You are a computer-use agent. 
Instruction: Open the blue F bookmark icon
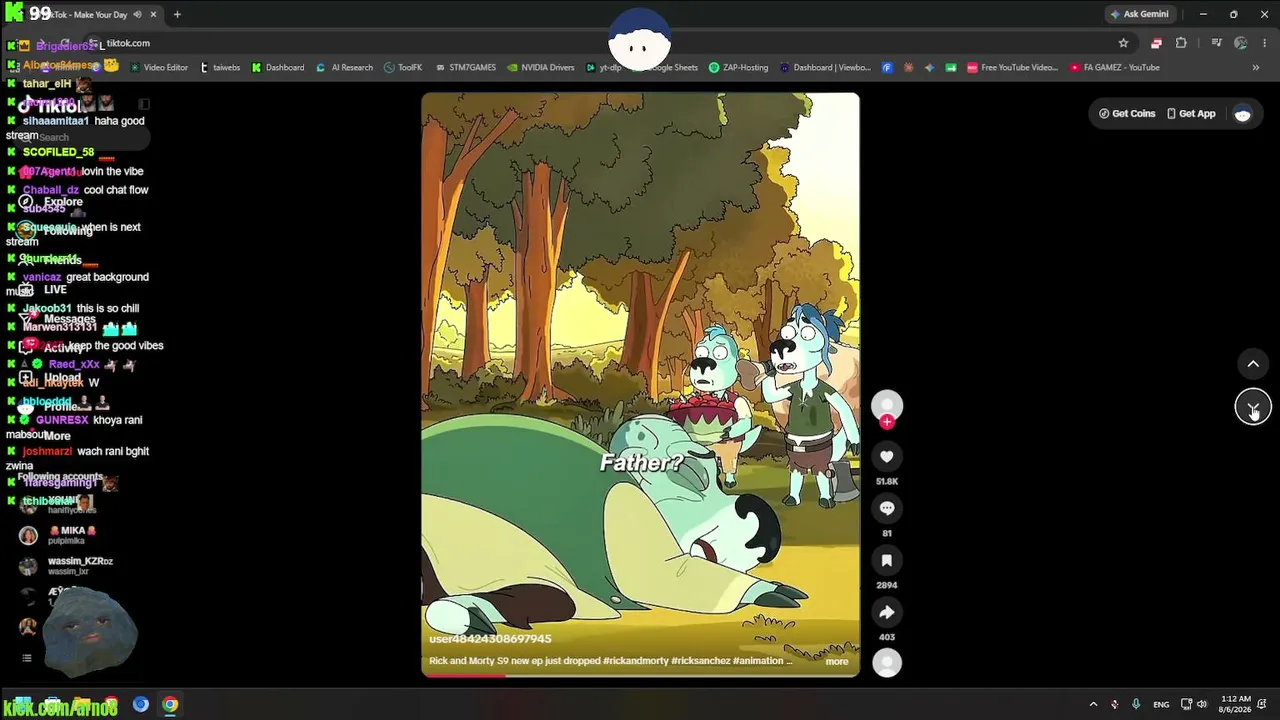coord(887,68)
